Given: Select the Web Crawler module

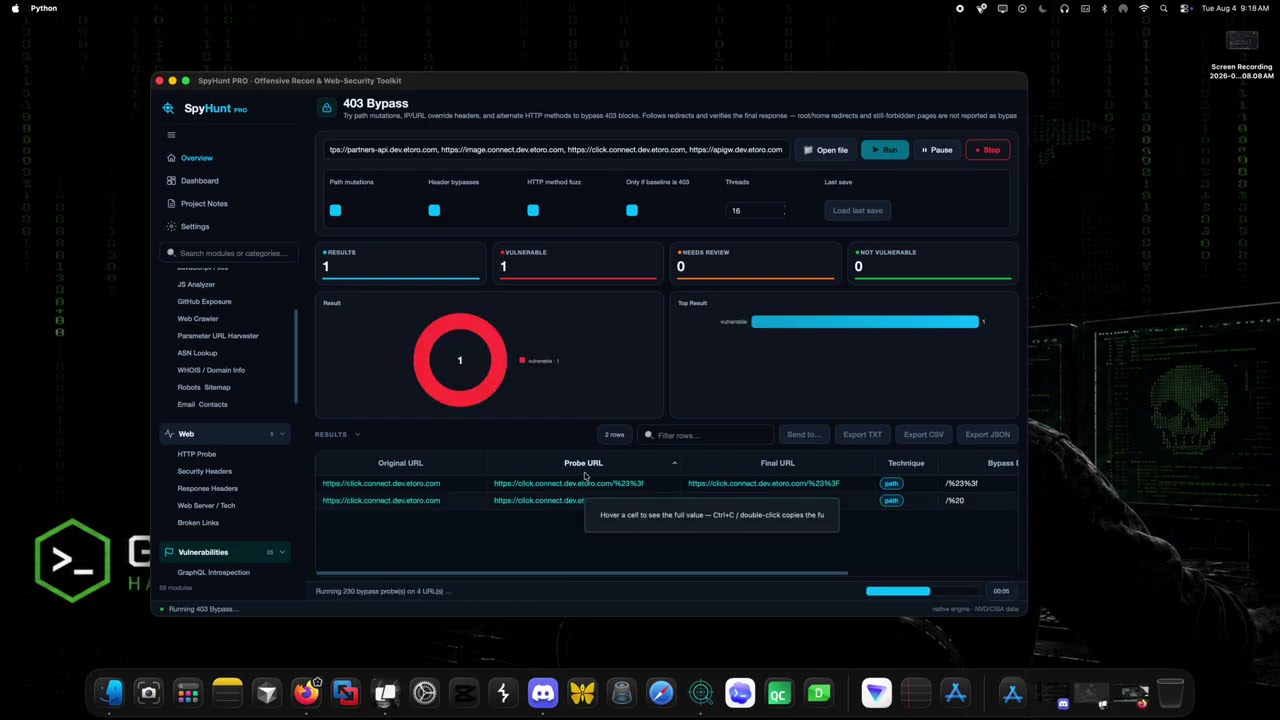Looking at the screenshot, I should pos(198,318).
